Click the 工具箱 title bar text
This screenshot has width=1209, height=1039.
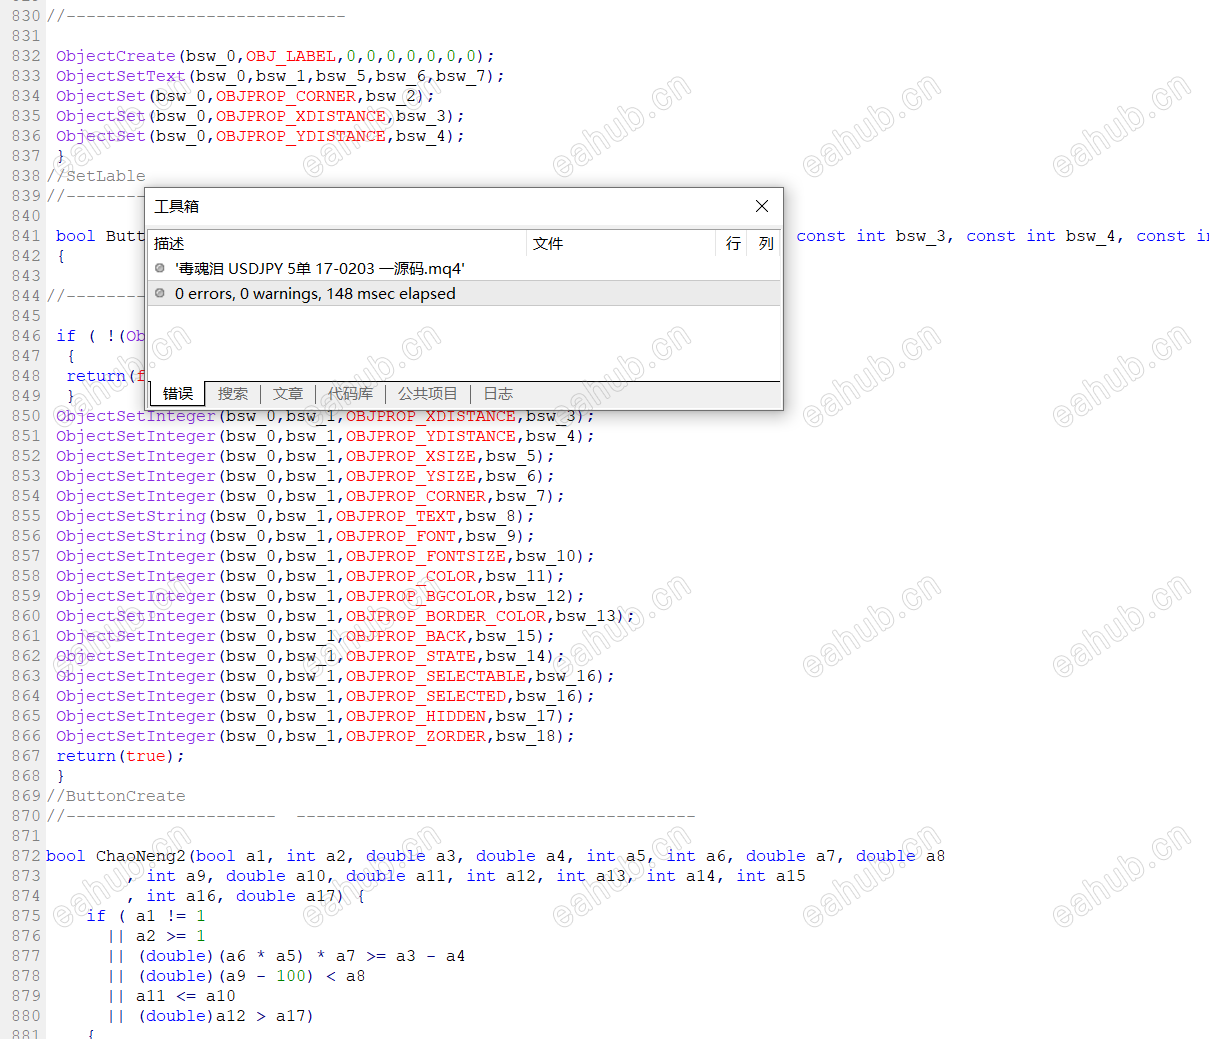[x=177, y=206]
